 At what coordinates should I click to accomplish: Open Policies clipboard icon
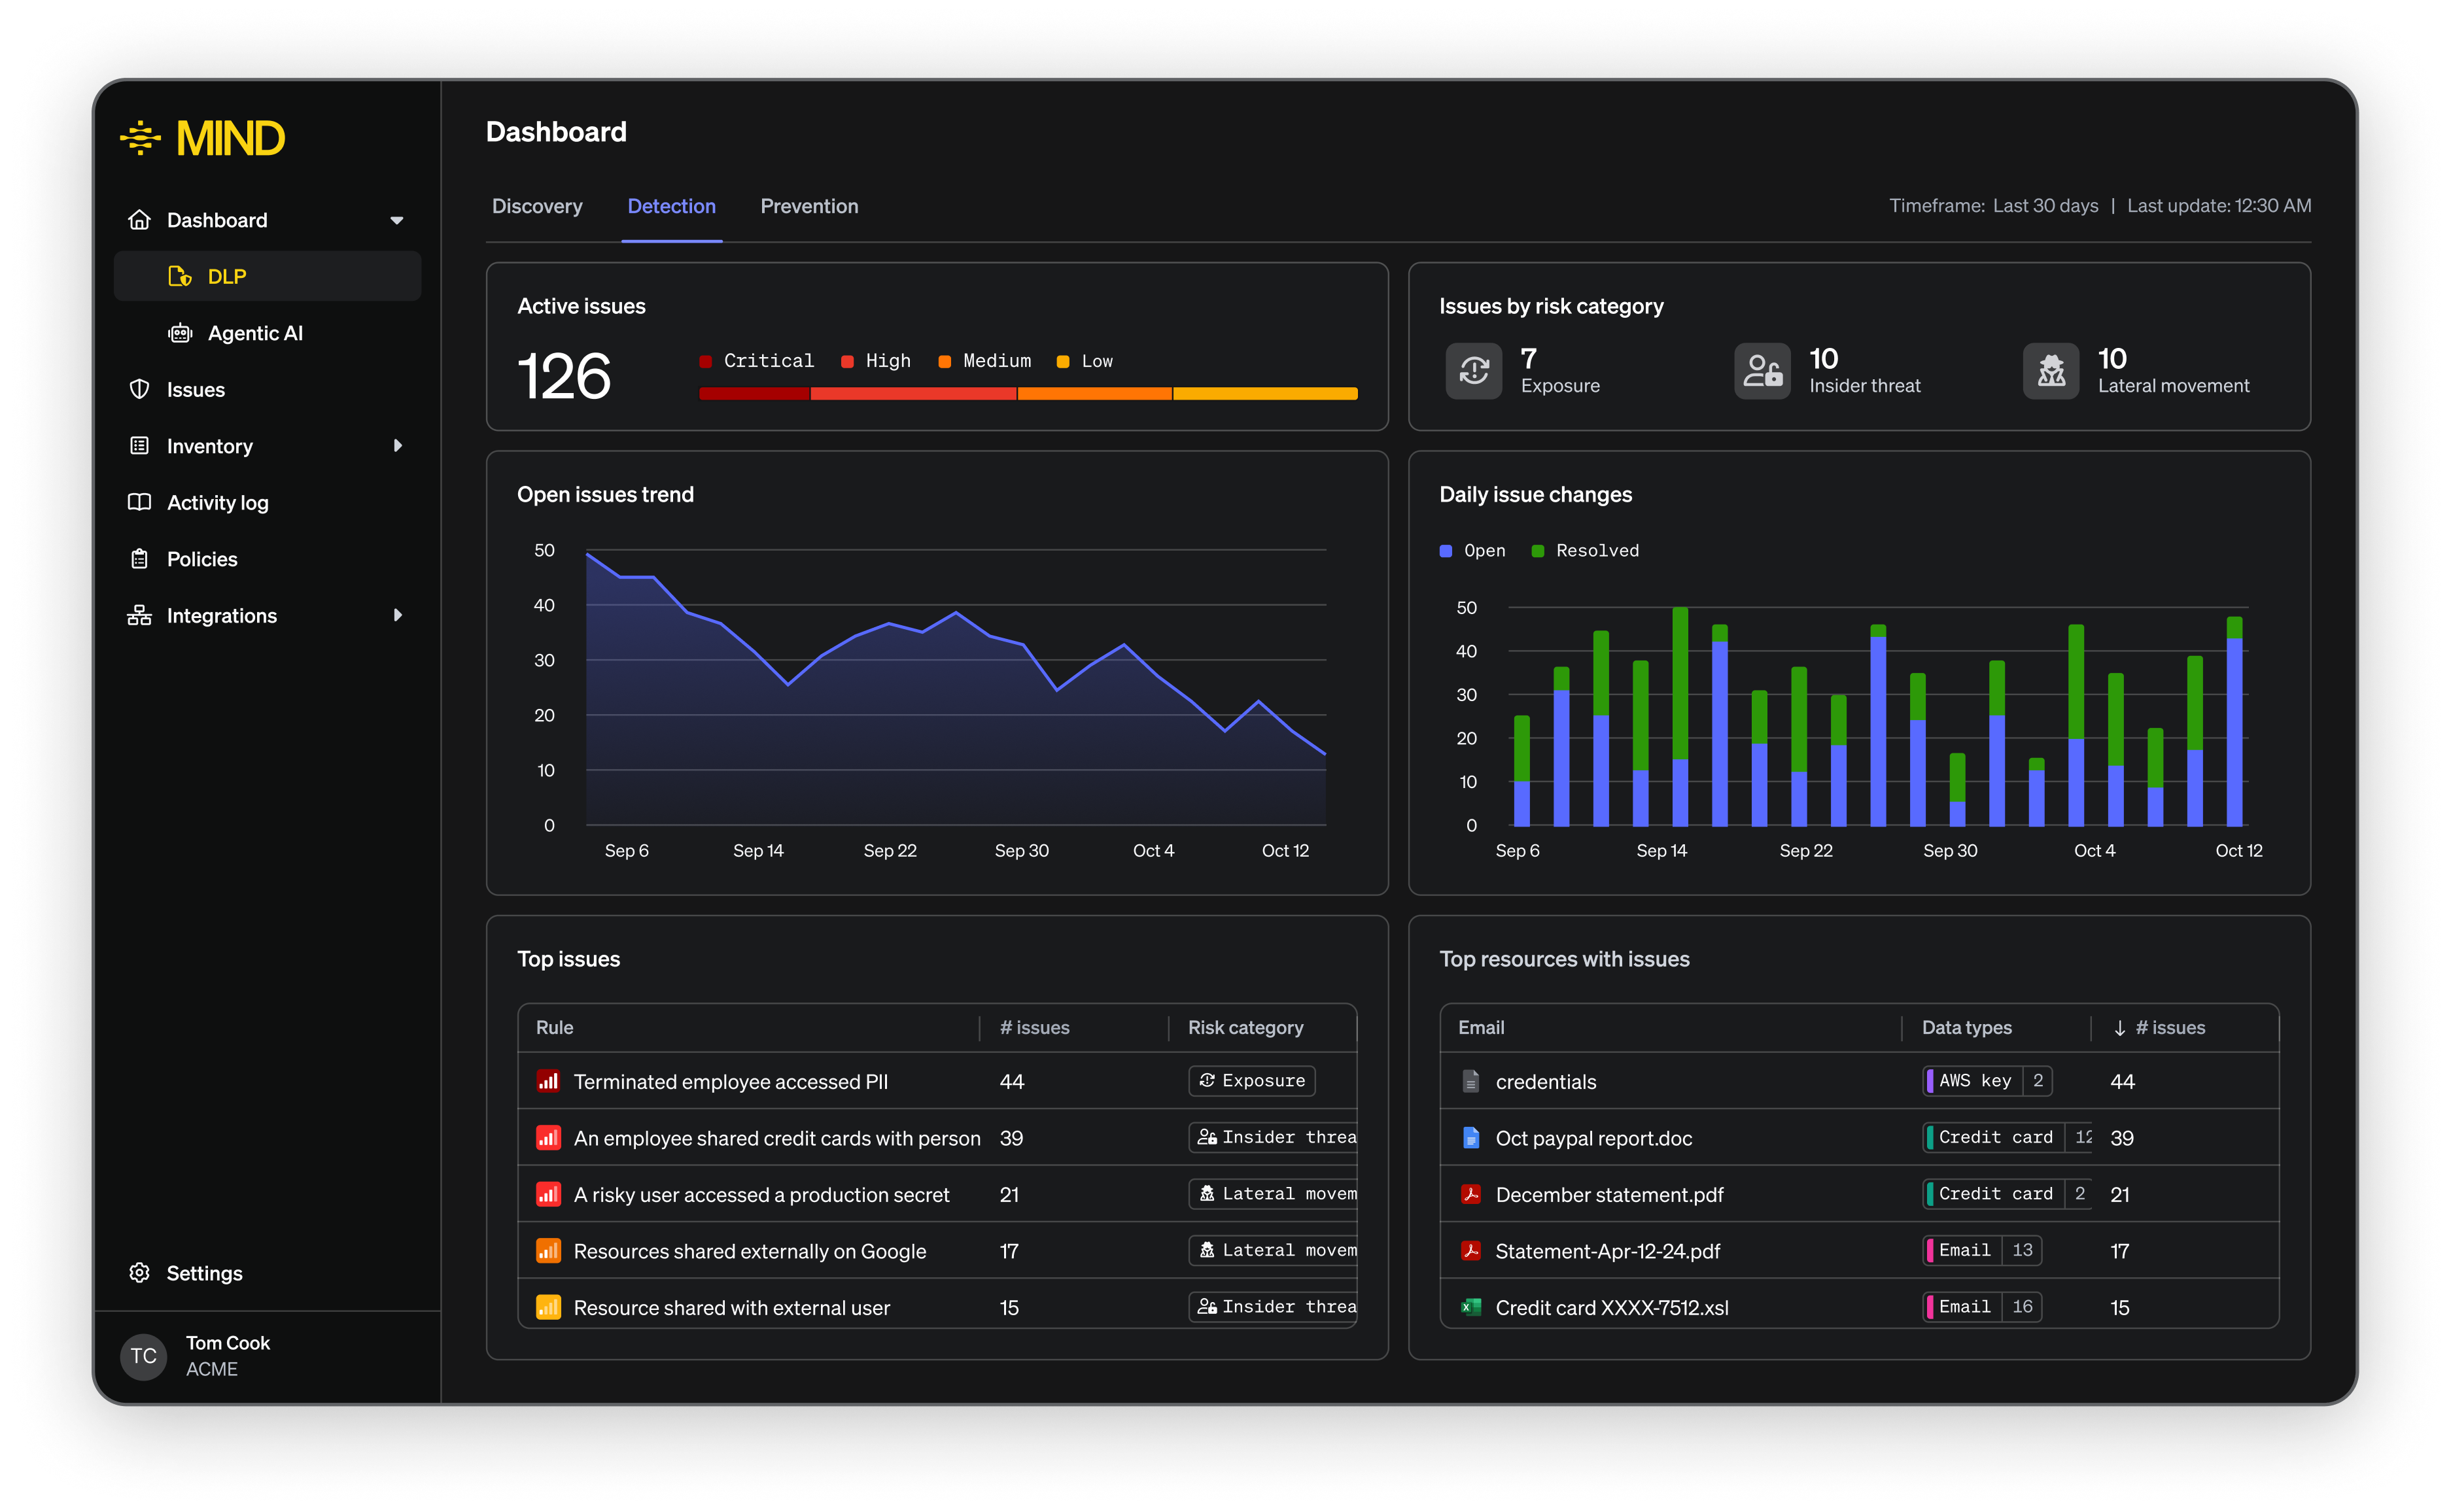(139, 559)
